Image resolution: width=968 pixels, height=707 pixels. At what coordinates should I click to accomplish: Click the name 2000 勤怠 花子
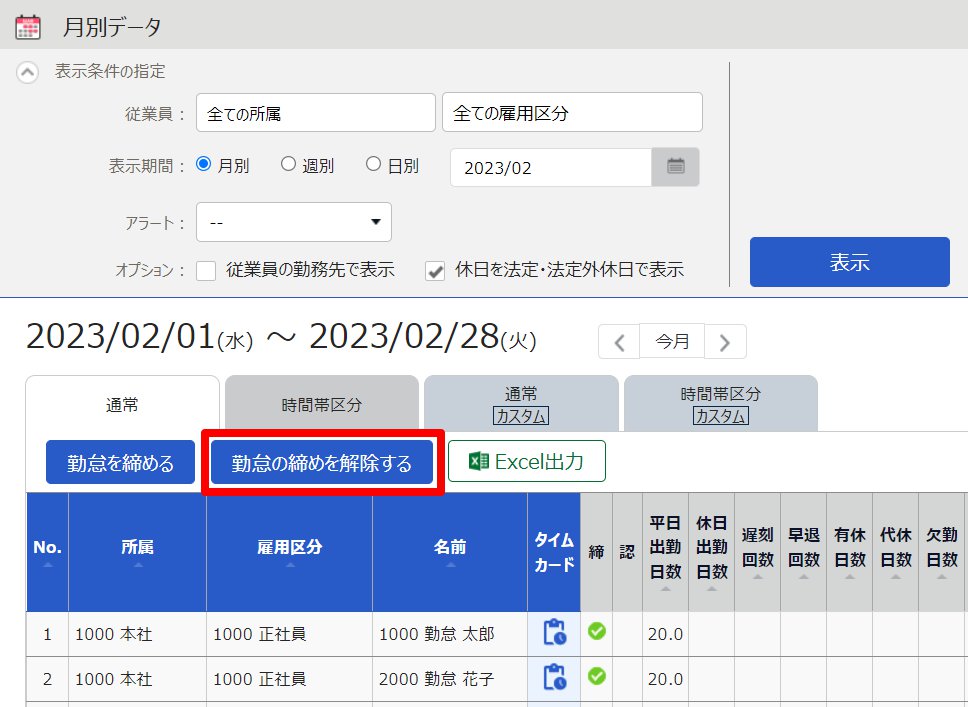pos(437,679)
